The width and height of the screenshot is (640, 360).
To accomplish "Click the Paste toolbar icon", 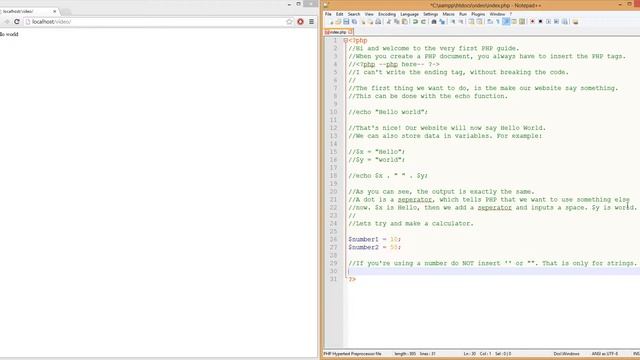I will pyautogui.click(x=404, y=22).
